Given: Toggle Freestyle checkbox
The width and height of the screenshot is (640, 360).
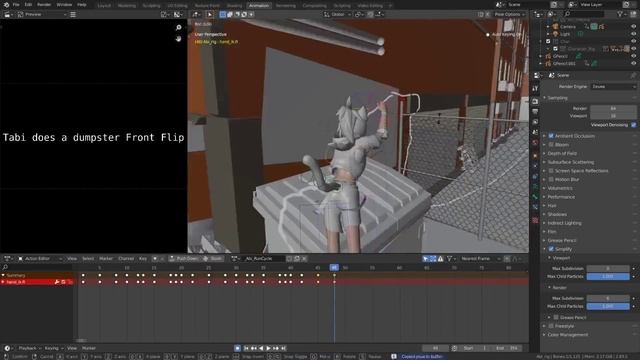Looking at the screenshot, I should pyautogui.click(x=551, y=326).
